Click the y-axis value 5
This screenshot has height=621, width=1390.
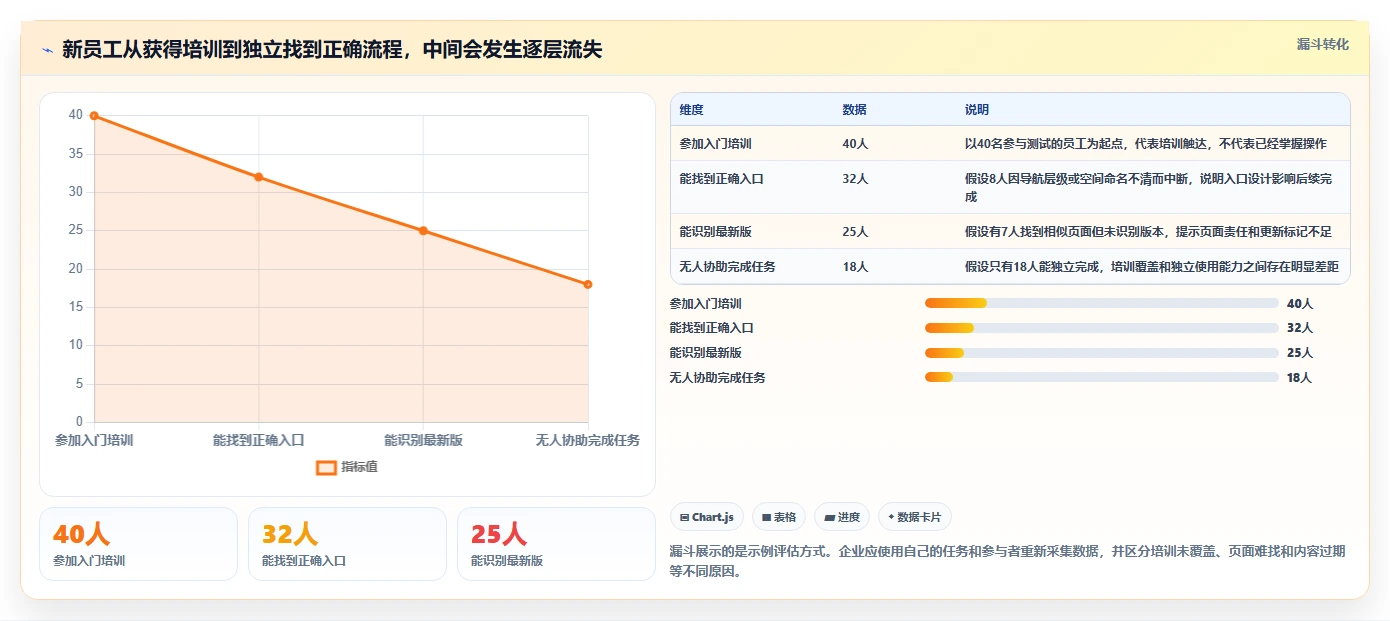click(x=79, y=384)
